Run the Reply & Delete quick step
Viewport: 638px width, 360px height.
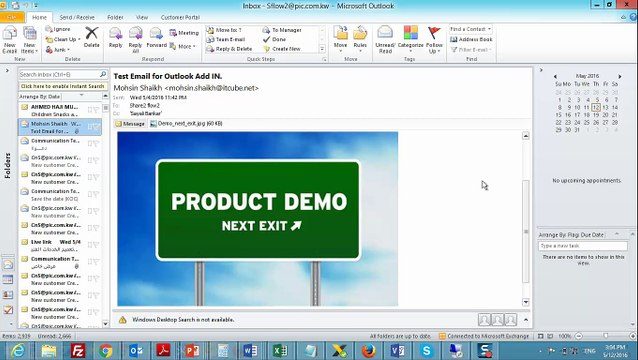pyautogui.click(x=229, y=49)
